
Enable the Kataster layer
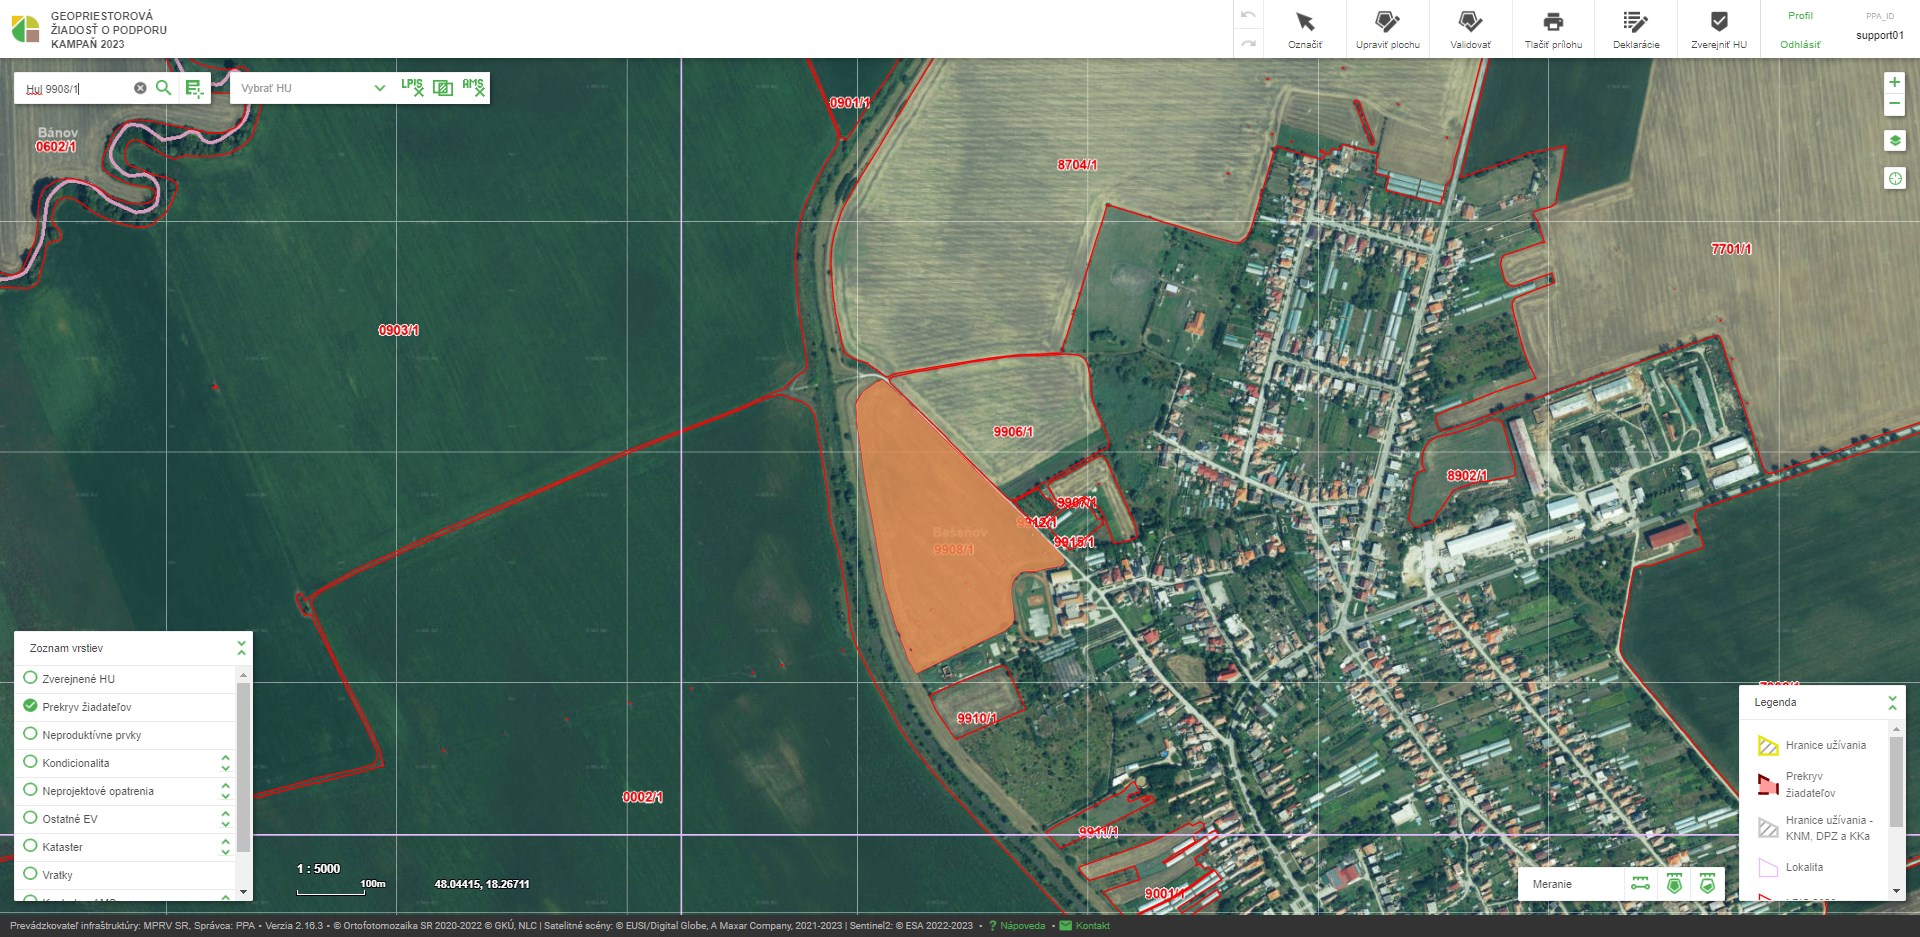click(x=30, y=846)
